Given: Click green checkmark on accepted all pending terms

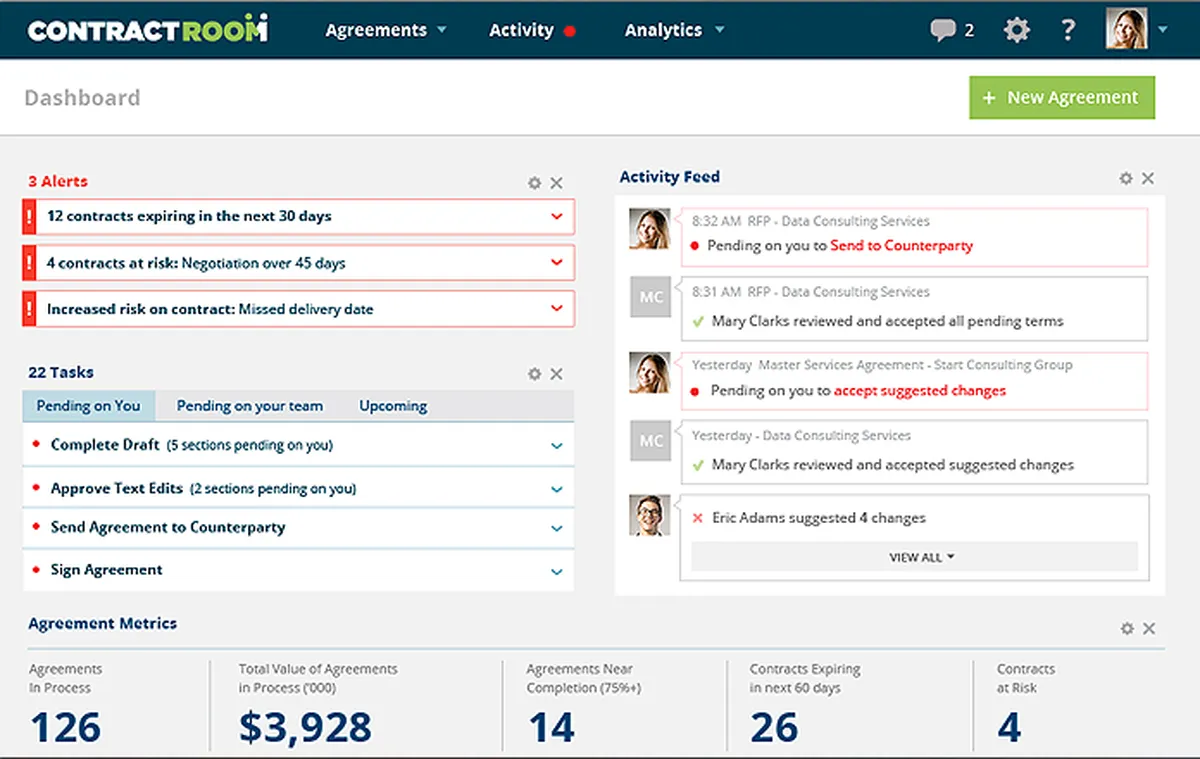Looking at the screenshot, I should [x=698, y=321].
